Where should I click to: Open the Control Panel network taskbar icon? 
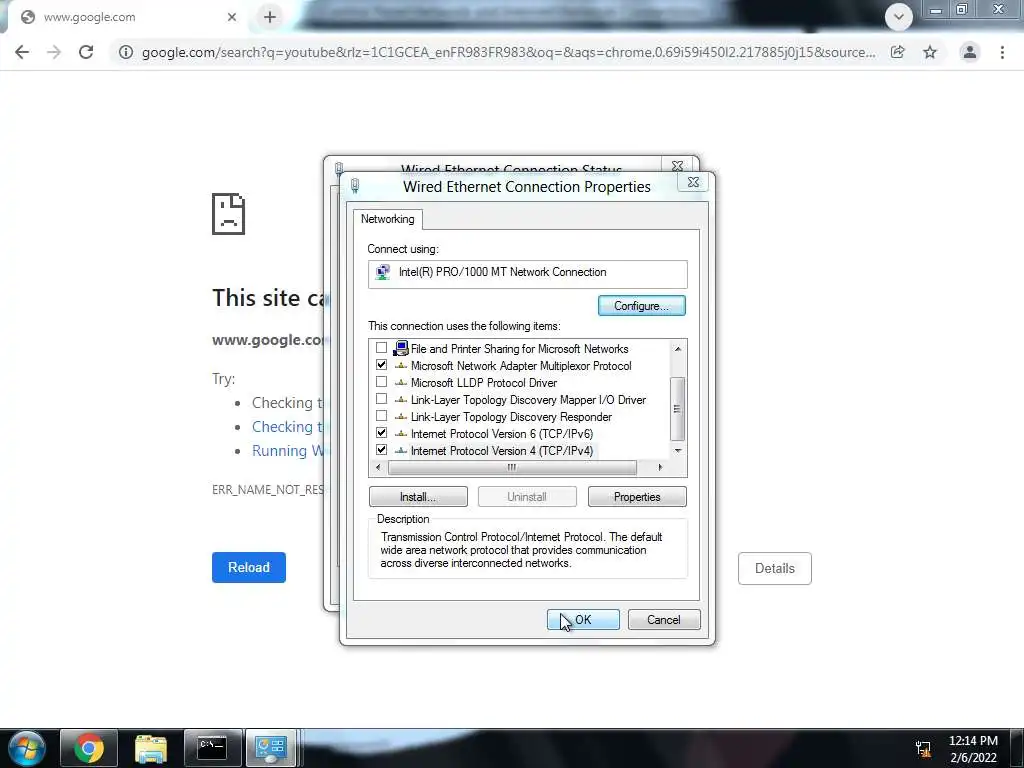pos(271,748)
